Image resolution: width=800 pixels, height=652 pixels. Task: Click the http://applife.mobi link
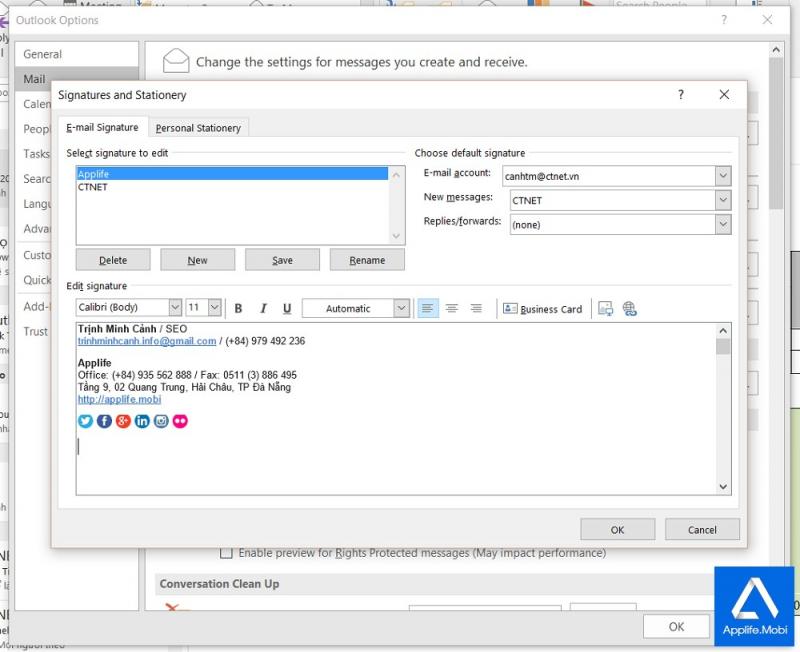tap(119, 399)
